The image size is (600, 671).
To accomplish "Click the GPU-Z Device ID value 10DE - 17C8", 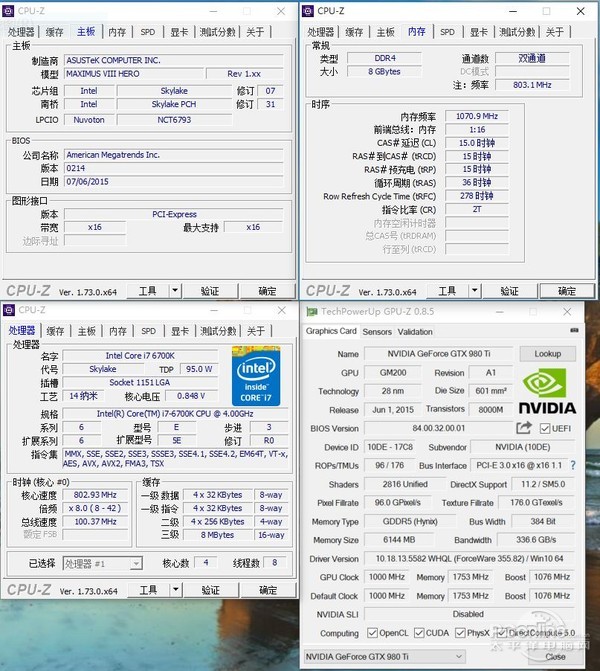I will pyautogui.click(x=390, y=447).
